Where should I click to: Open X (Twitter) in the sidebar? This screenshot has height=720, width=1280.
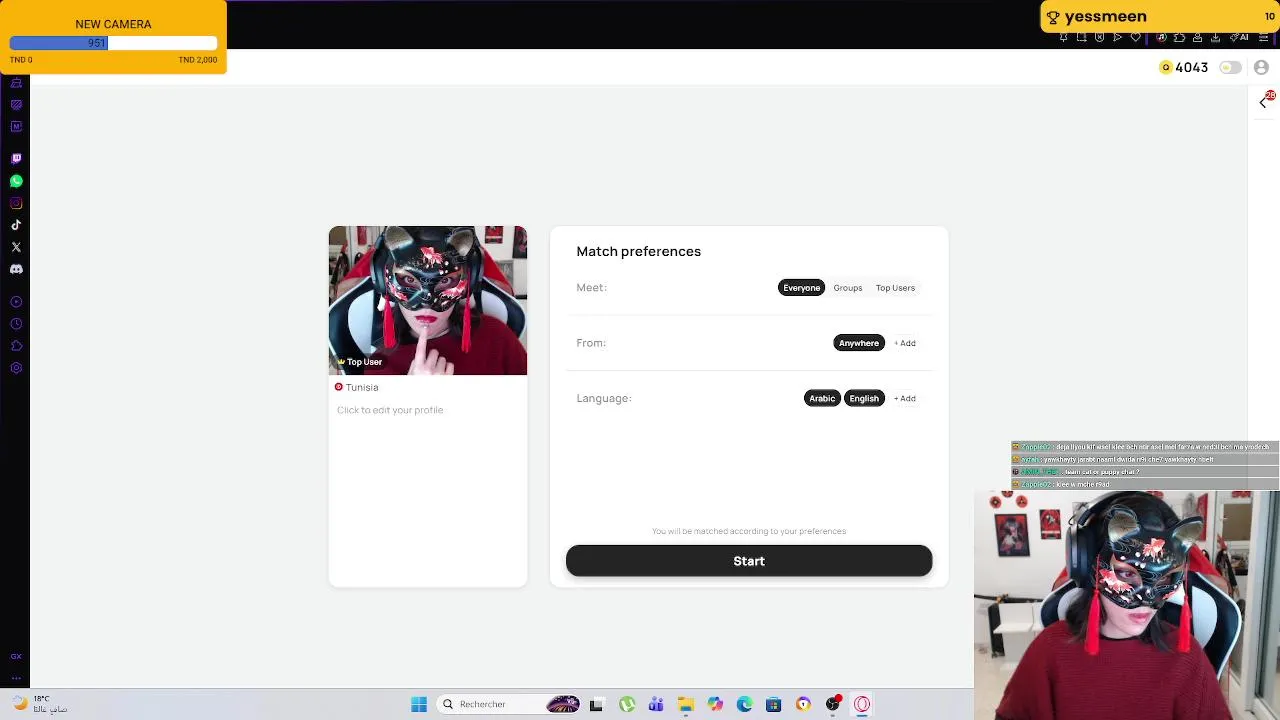coord(16,247)
